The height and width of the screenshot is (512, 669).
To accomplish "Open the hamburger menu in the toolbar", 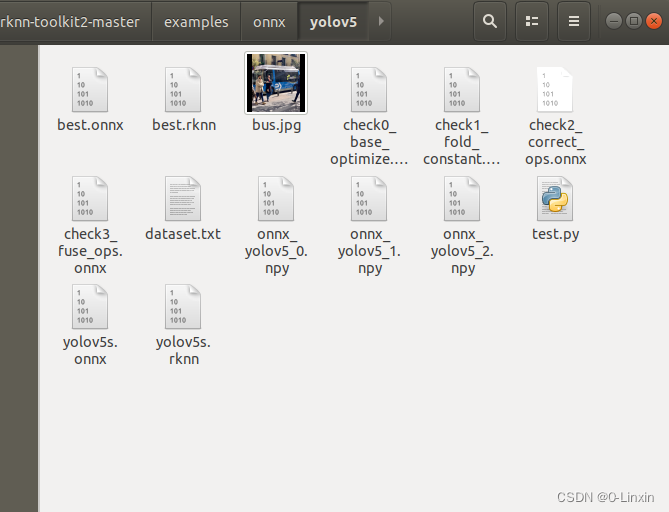I will tap(574, 21).
